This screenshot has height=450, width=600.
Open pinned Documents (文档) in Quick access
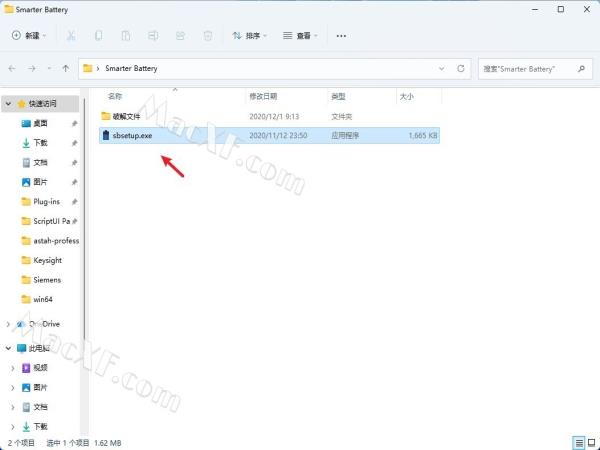click(x=40, y=163)
